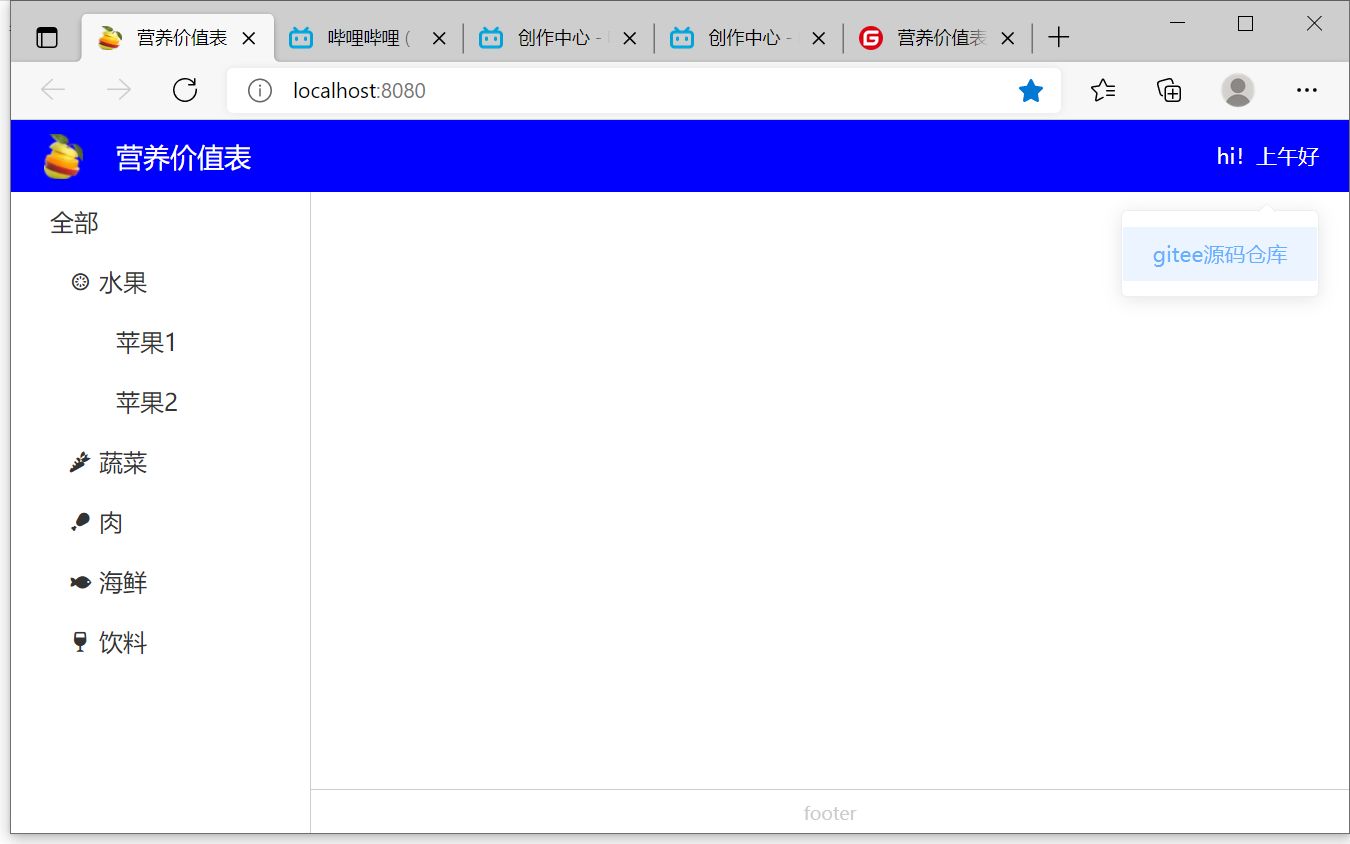Viewport: 1350px width, 844px height.
Task: Minimize the browser window
Action: 1177,23
